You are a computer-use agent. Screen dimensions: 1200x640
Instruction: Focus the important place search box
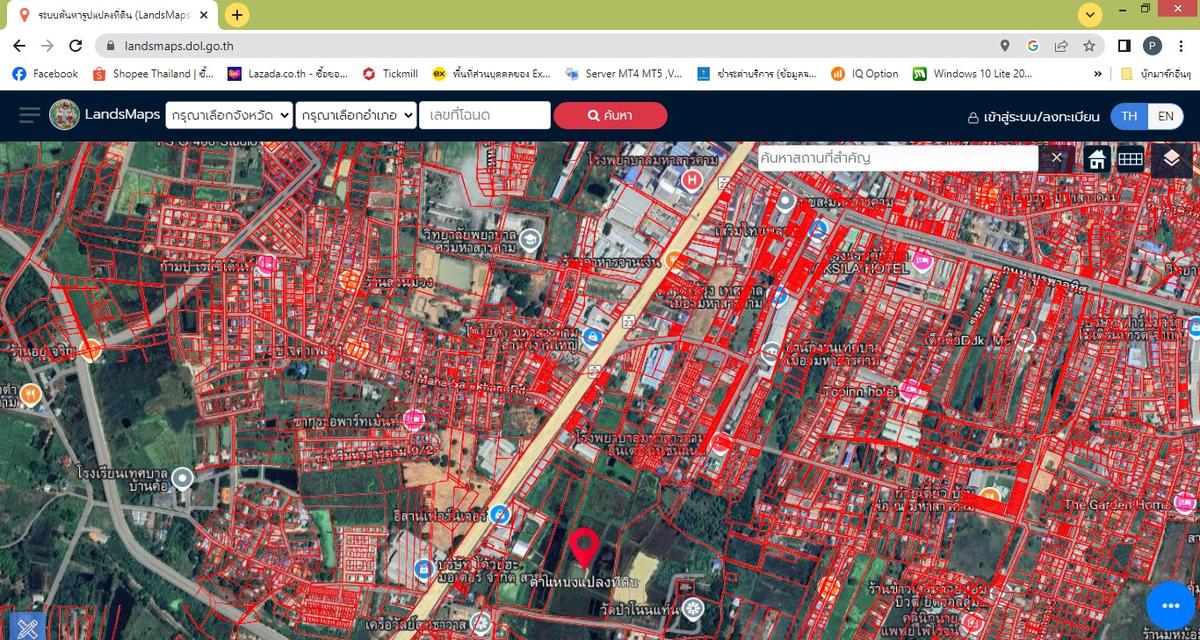(898, 158)
